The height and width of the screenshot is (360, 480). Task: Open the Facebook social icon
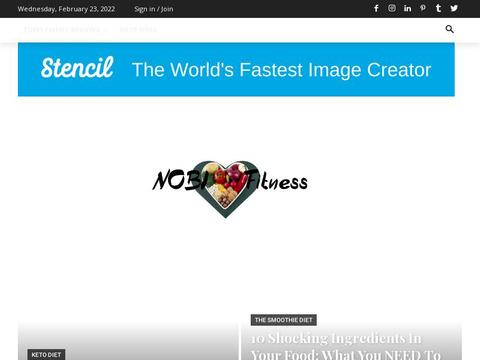tap(376, 8)
